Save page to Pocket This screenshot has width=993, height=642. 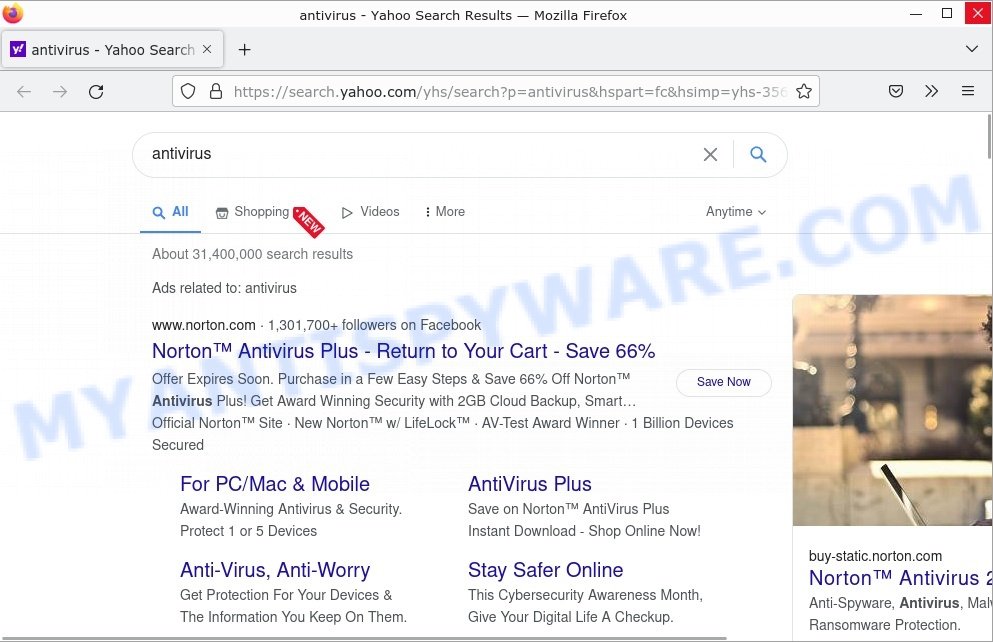tap(895, 91)
